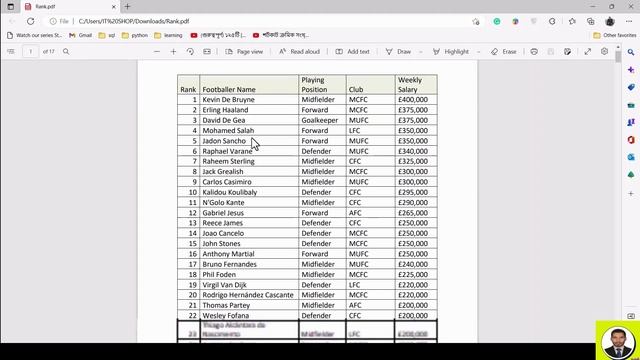Add a new sidebar app with plus
Screen dimensions: 640x360
click(631, 193)
